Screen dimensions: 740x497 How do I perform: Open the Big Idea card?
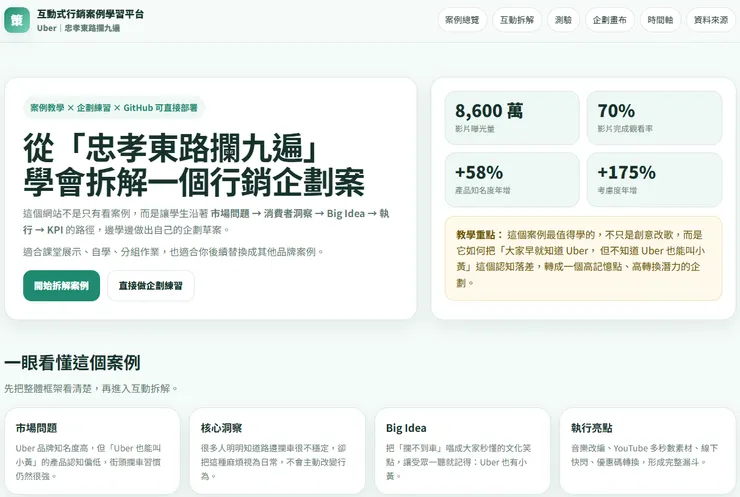[462, 451]
